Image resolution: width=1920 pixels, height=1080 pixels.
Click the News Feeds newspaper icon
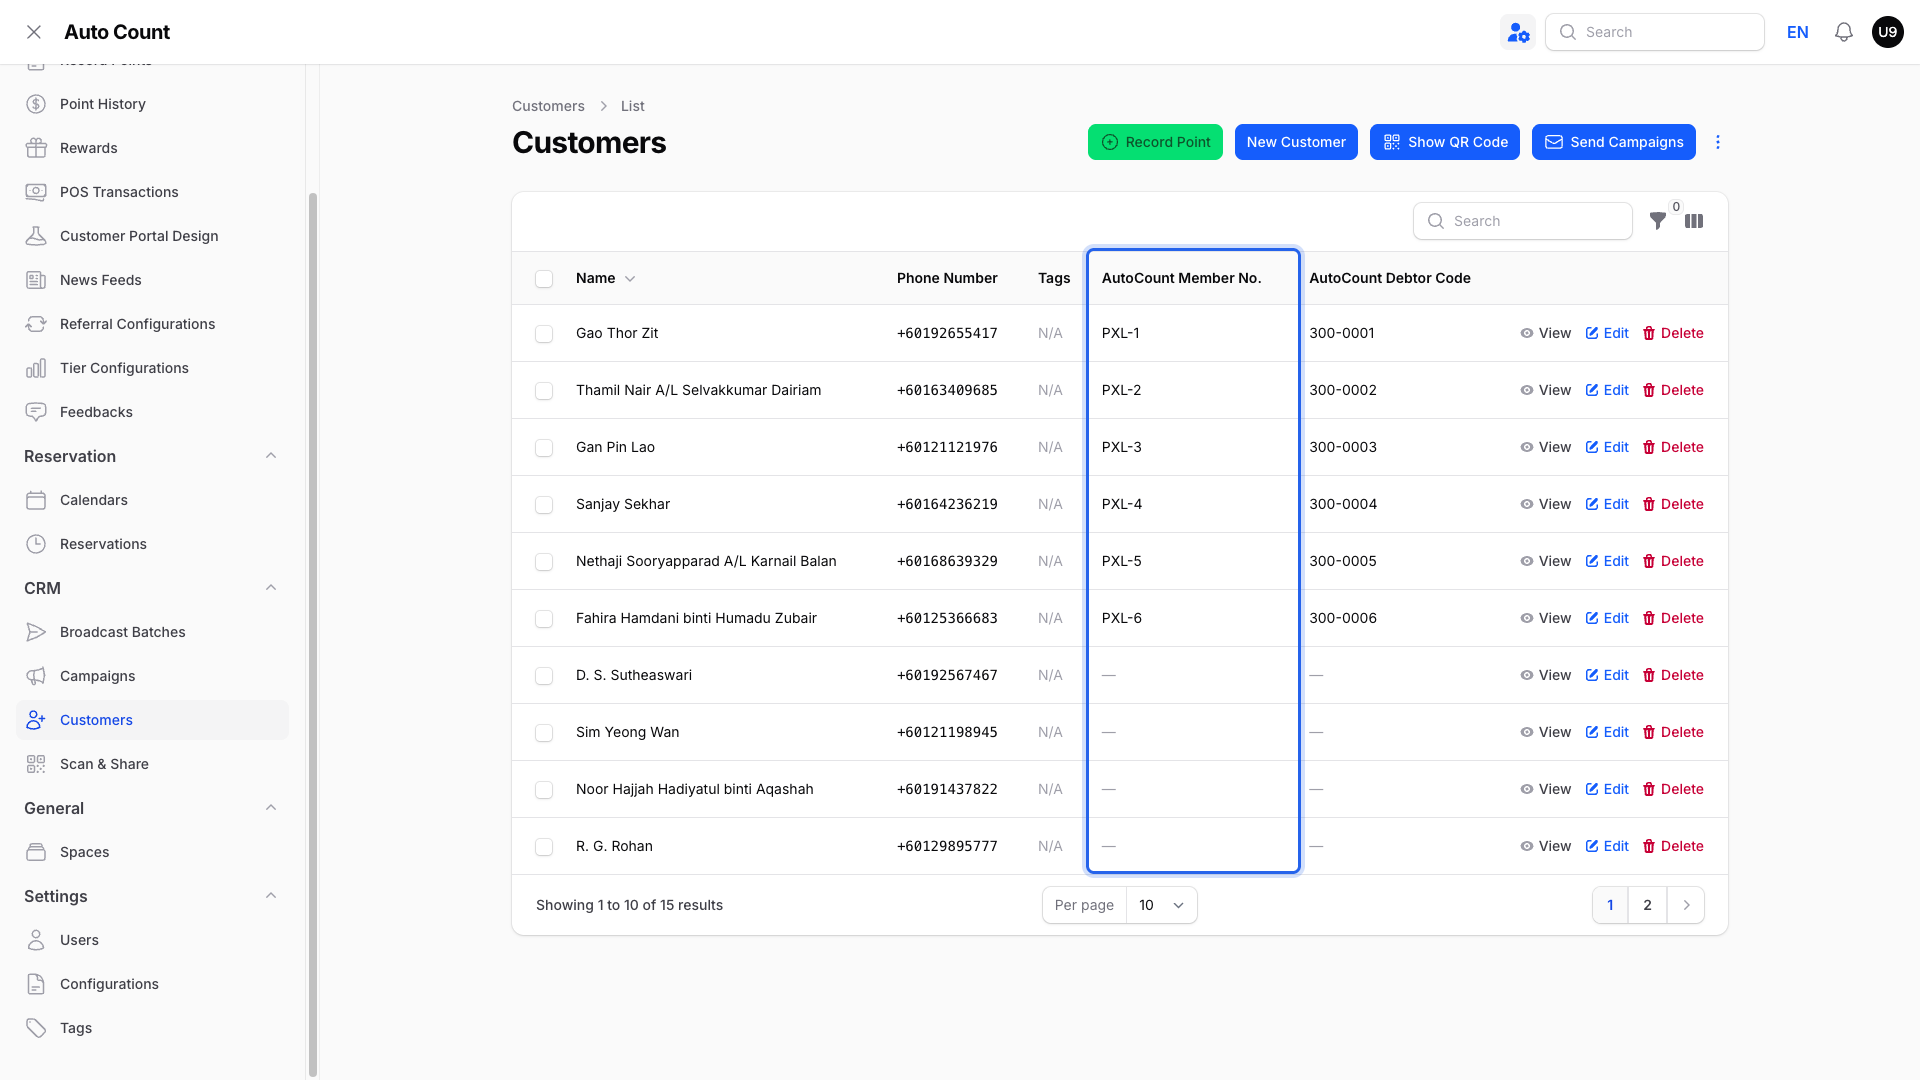[x=36, y=280]
